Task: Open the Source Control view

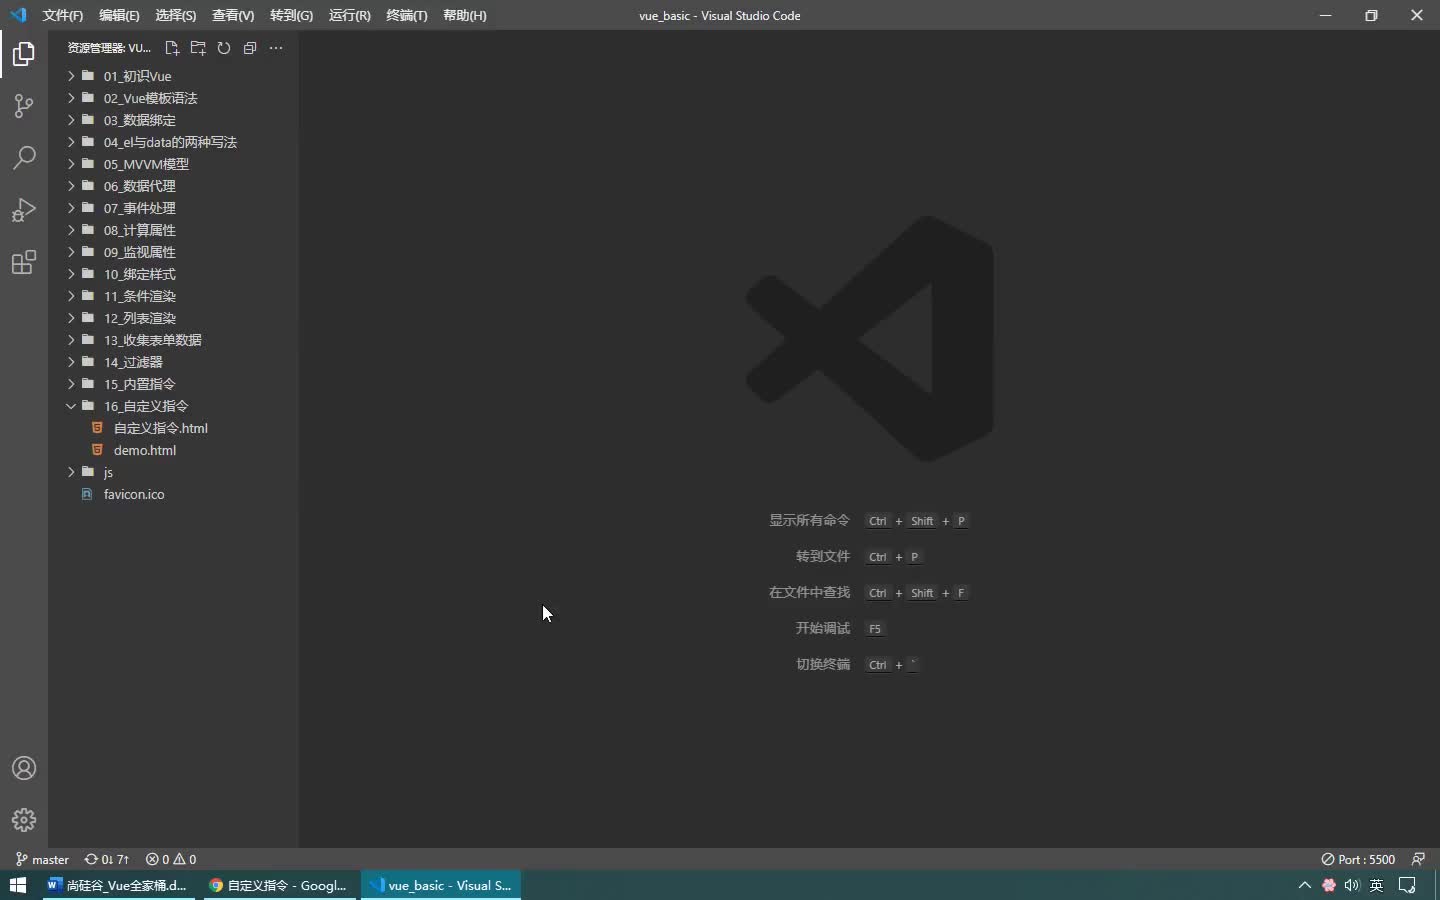Action: tap(24, 106)
